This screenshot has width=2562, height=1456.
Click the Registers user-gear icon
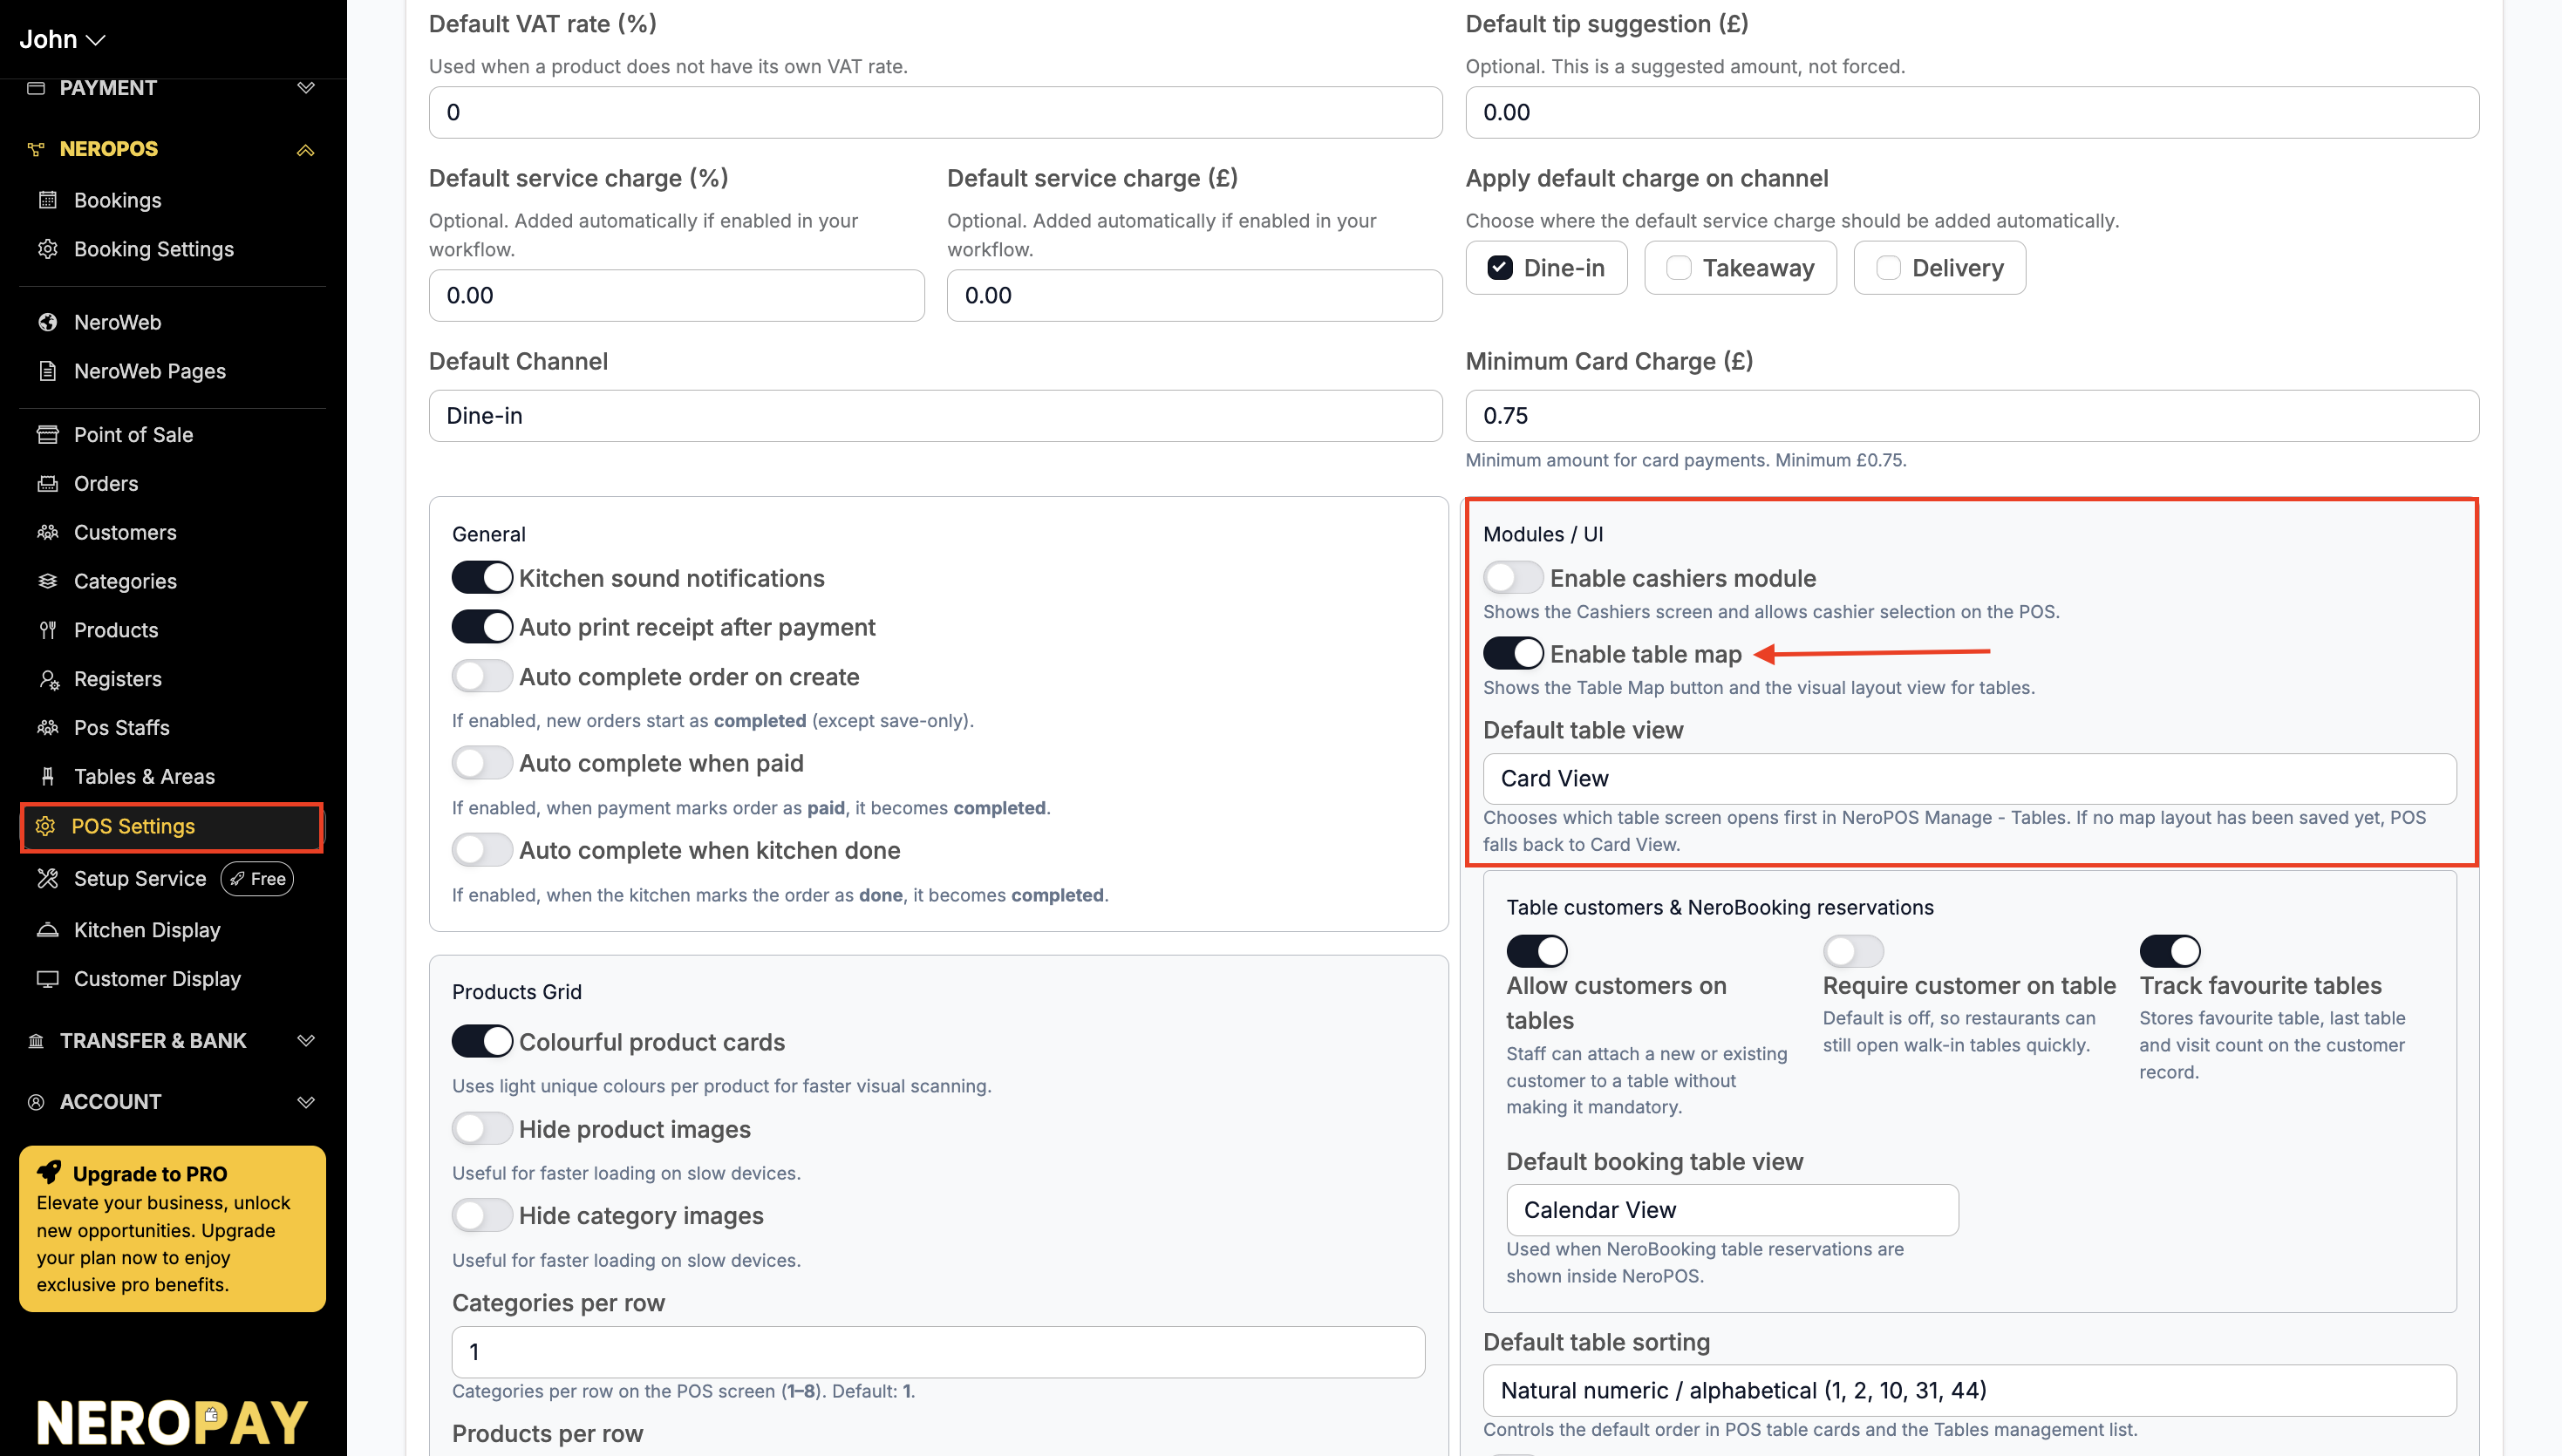point(47,679)
